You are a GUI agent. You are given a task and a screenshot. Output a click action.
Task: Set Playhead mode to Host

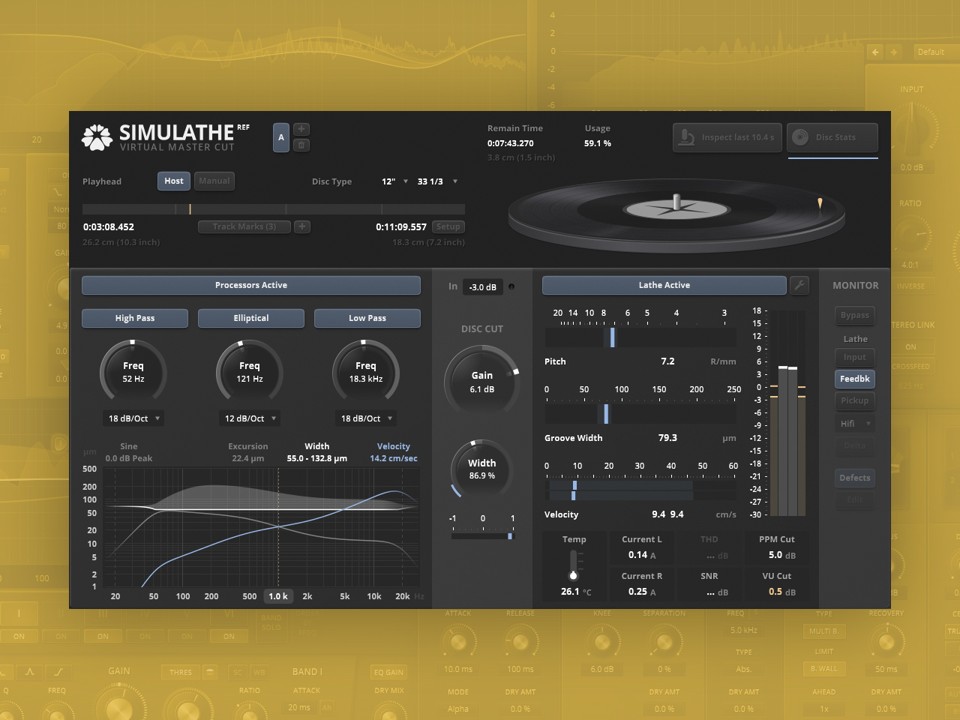[173, 181]
